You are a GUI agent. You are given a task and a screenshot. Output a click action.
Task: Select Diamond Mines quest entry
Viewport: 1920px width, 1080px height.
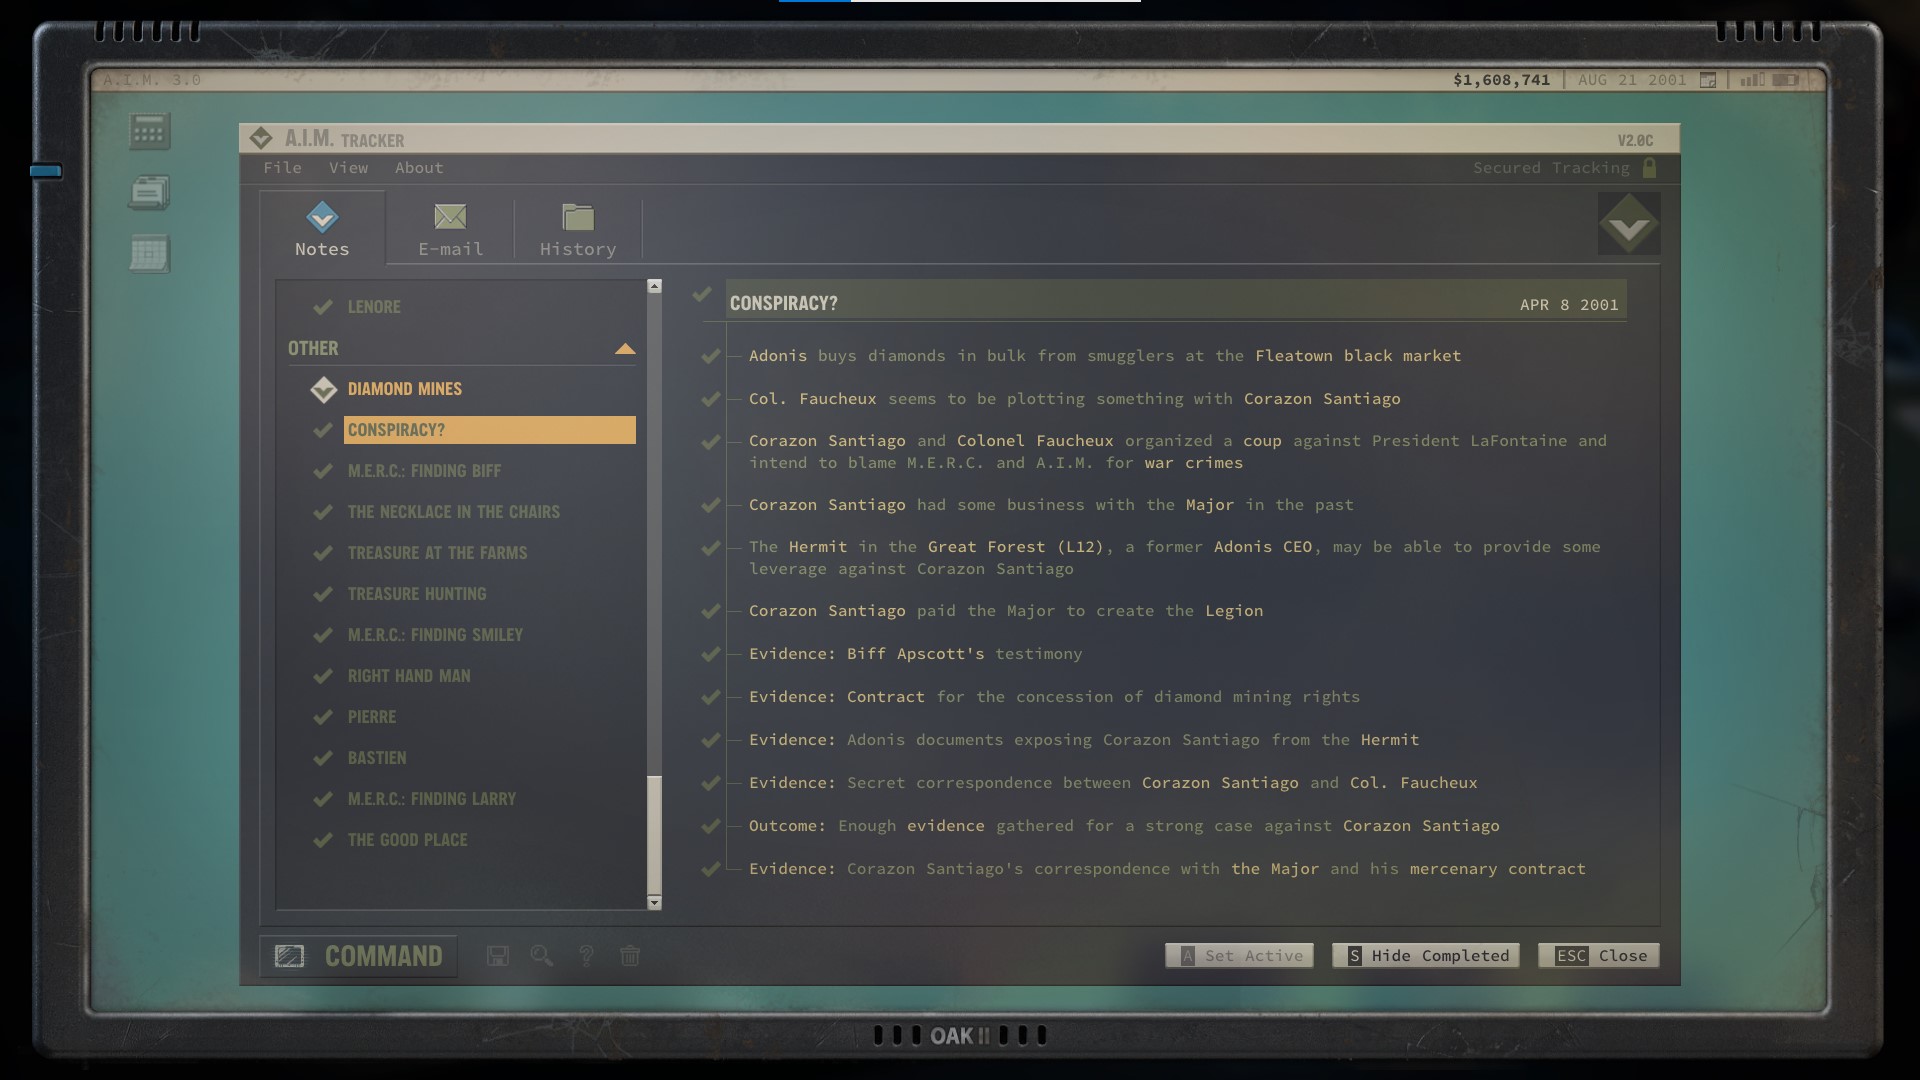pyautogui.click(x=404, y=389)
